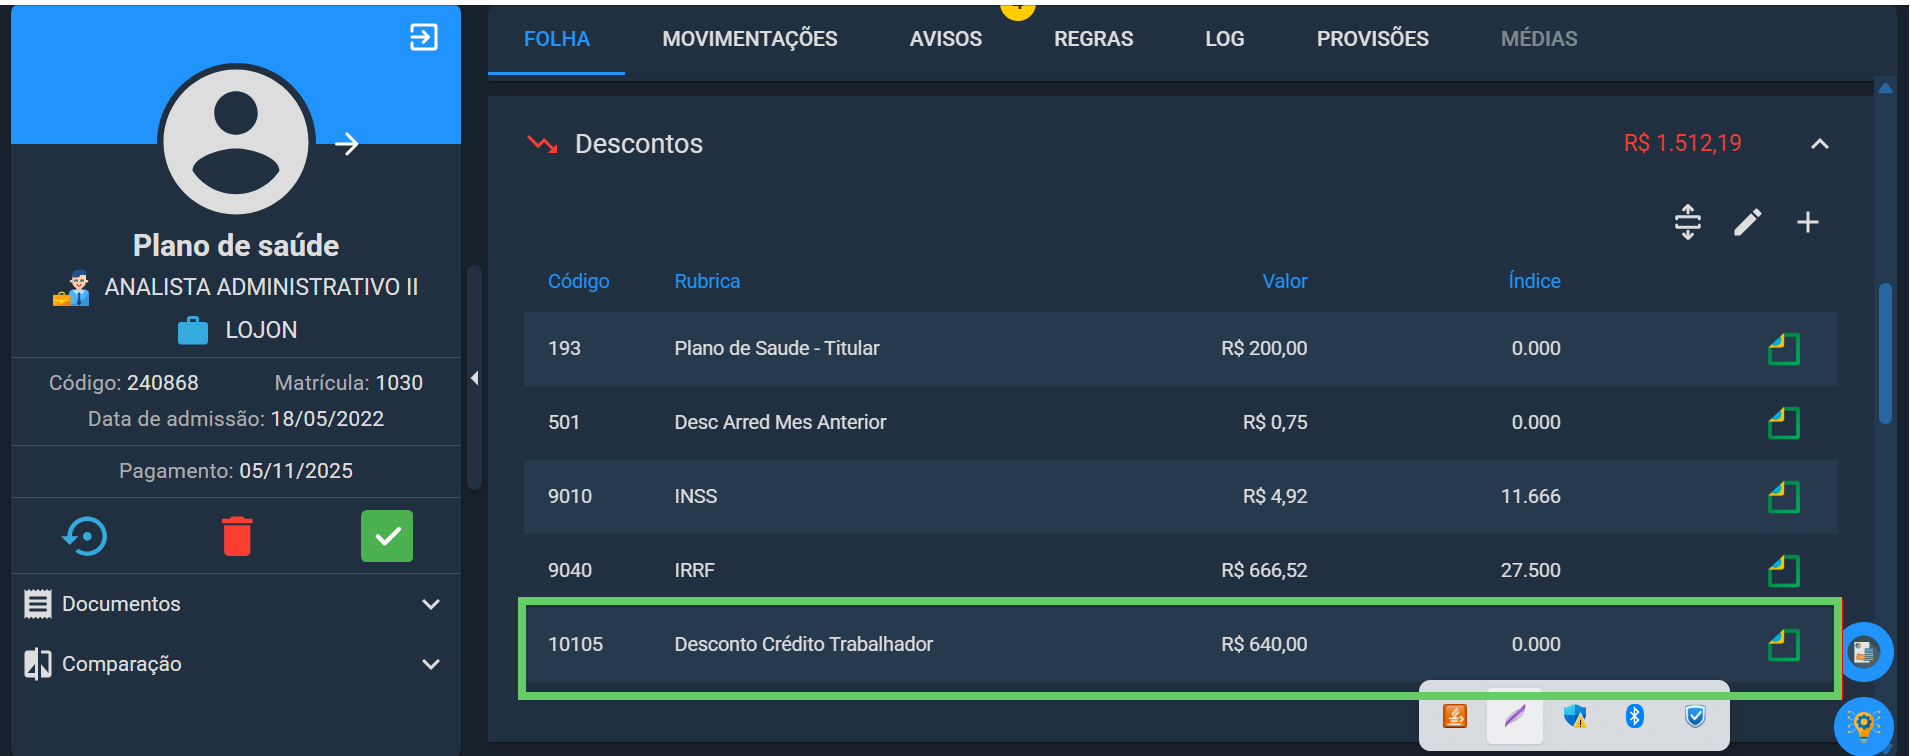The image size is (1910, 756).
Task: Click the blue floating document button
Action: pyautogui.click(x=1863, y=652)
